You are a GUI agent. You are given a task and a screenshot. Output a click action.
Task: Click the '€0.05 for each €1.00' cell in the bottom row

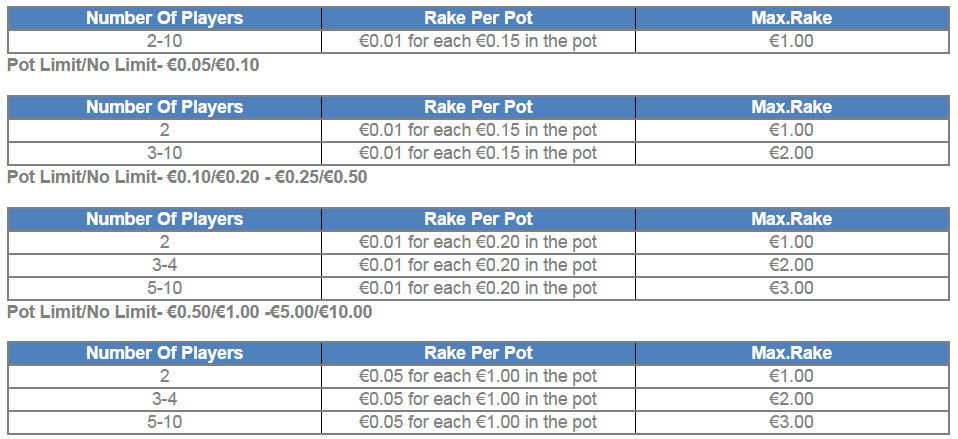478,422
